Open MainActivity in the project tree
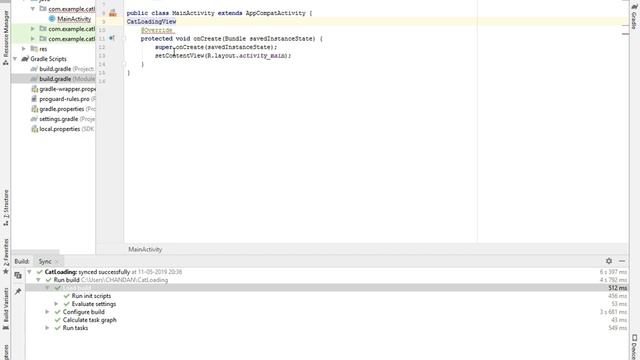640x360 pixels. [x=74, y=19]
